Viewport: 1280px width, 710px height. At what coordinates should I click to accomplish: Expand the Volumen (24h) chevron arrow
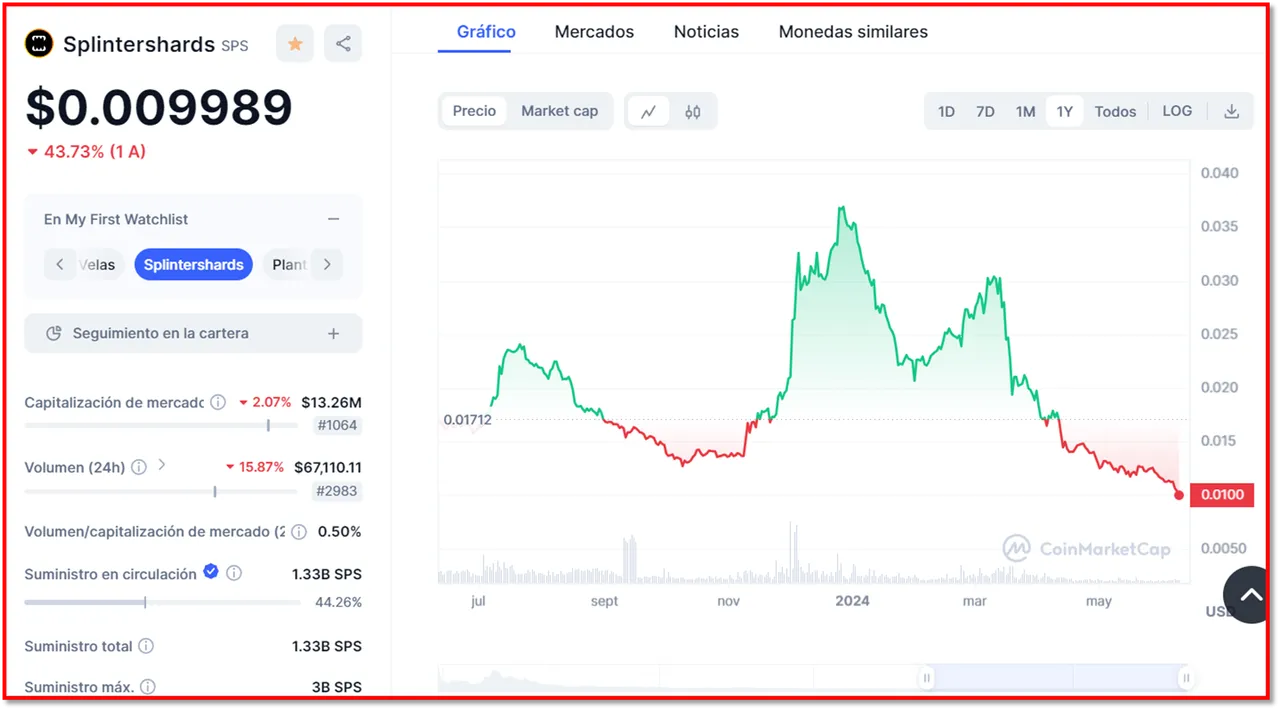pyautogui.click(x=162, y=466)
